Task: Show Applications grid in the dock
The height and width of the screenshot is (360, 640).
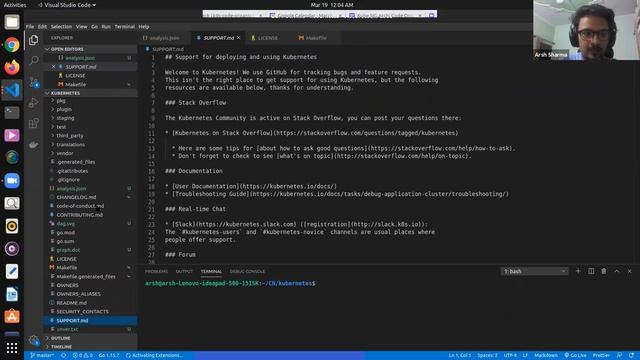Action: tap(12, 348)
